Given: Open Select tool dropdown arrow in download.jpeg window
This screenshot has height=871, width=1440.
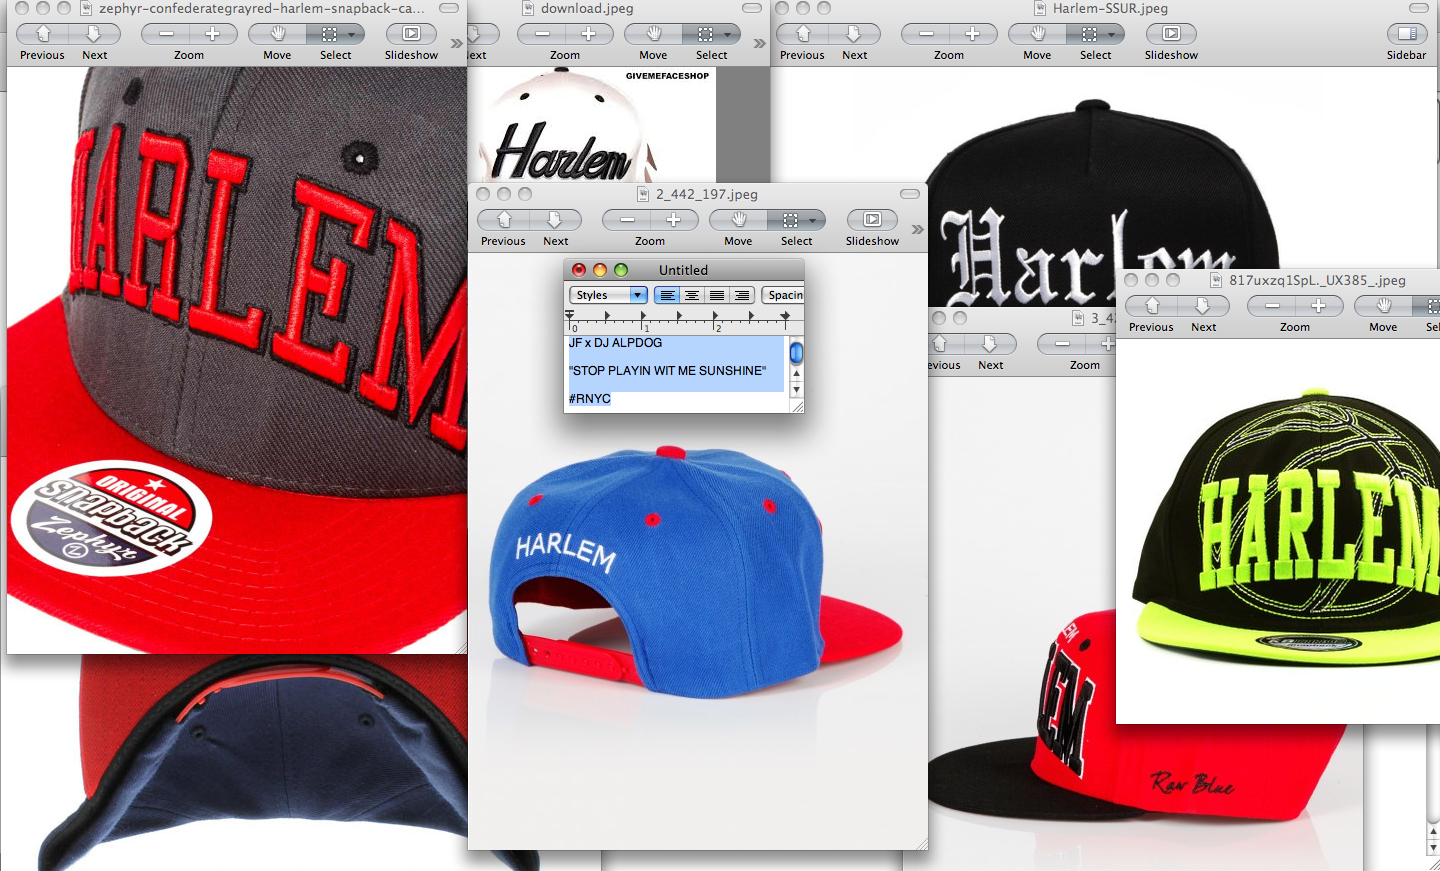Looking at the screenshot, I should (x=729, y=34).
